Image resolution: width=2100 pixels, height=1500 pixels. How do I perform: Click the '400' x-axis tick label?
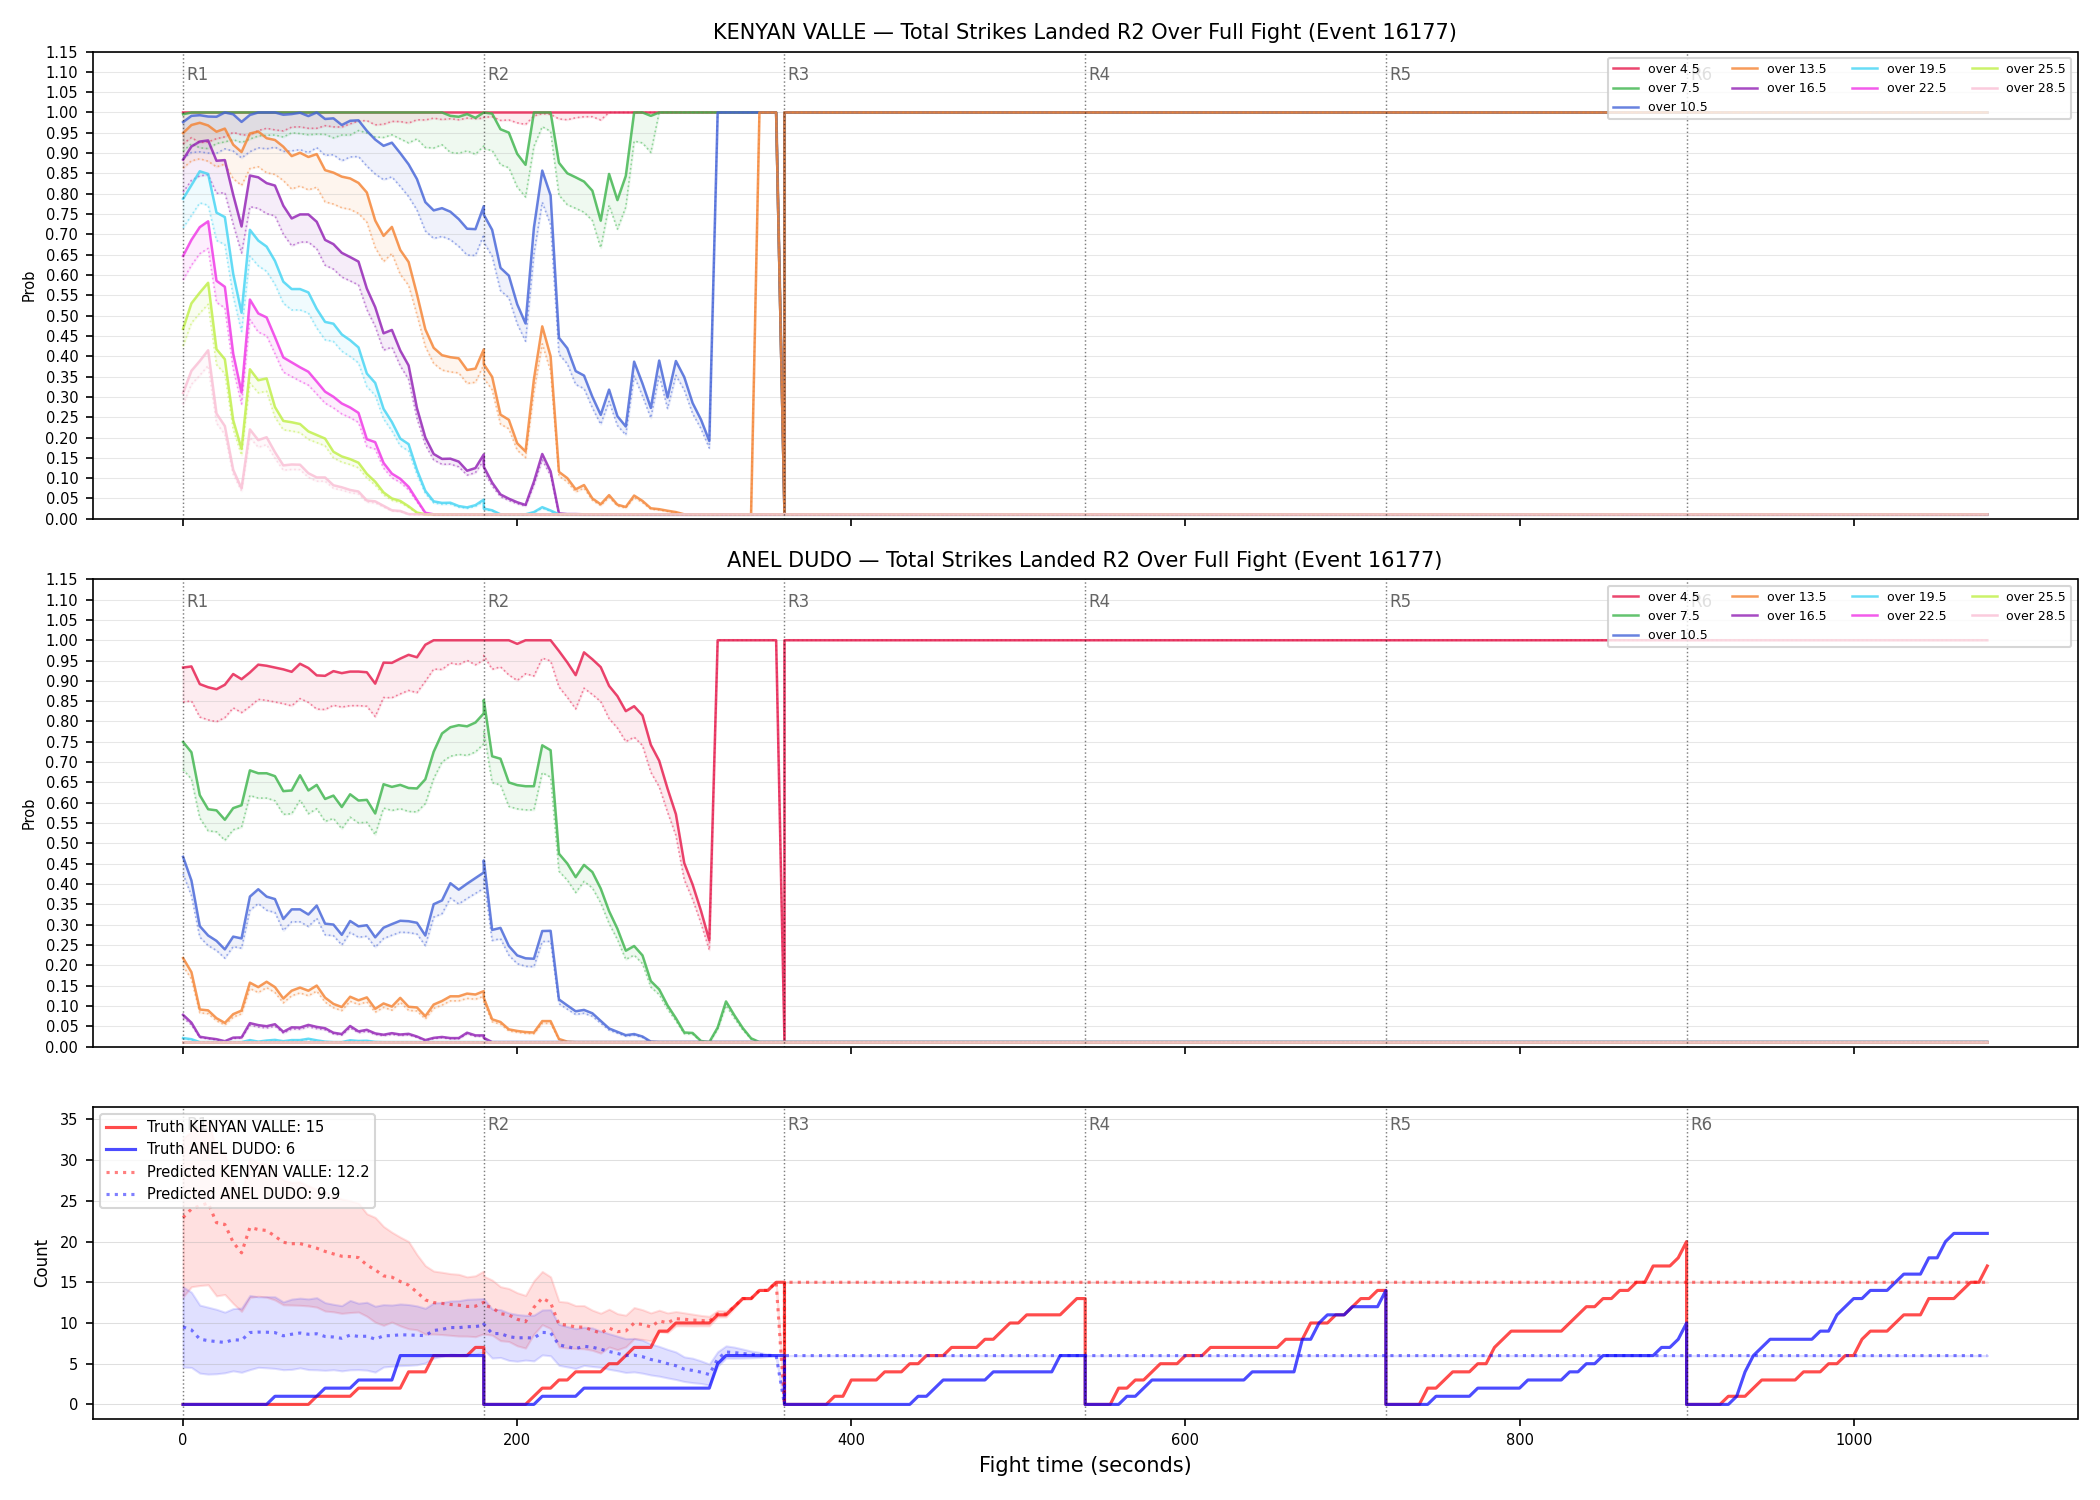pos(851,1440)
